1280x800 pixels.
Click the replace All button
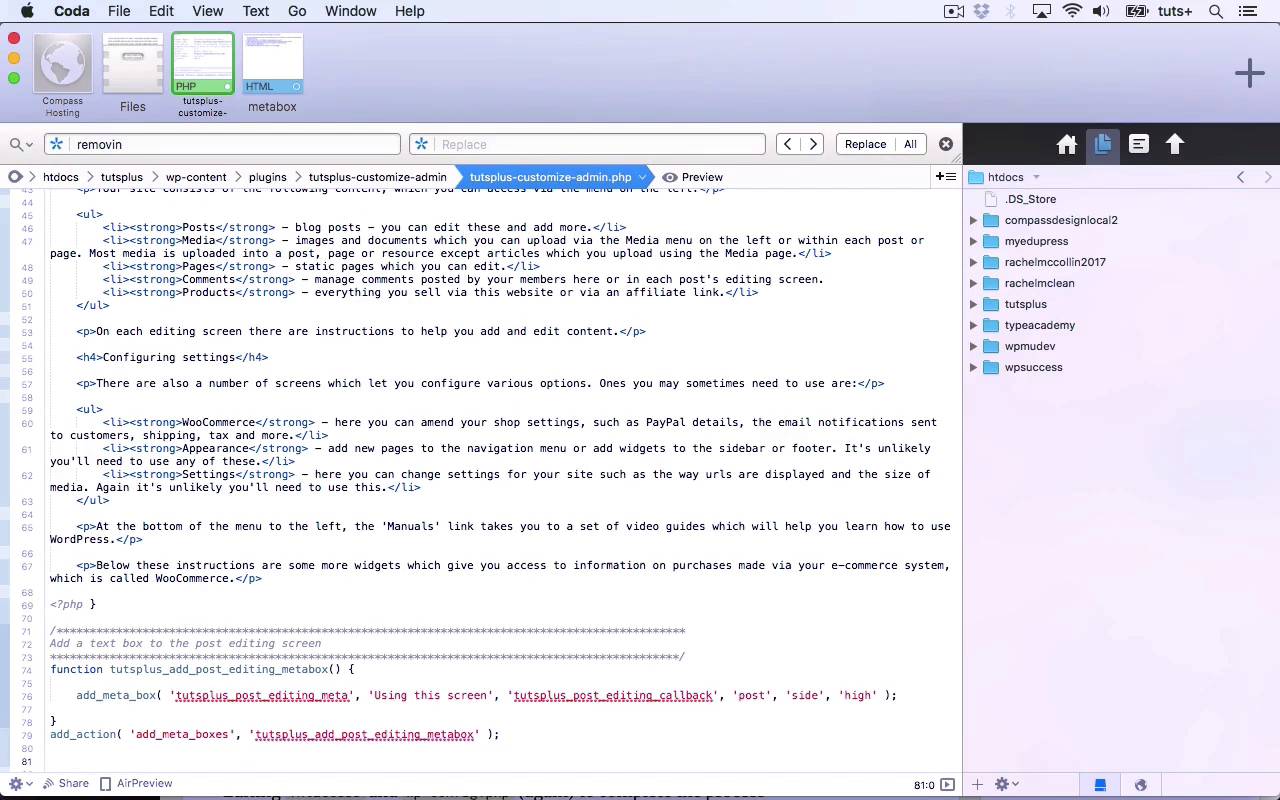910,144
